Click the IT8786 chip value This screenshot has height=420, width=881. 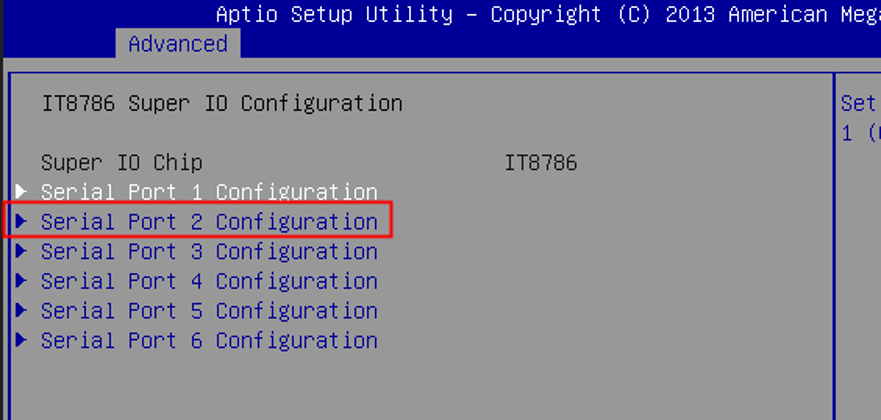tap(541, 163)
